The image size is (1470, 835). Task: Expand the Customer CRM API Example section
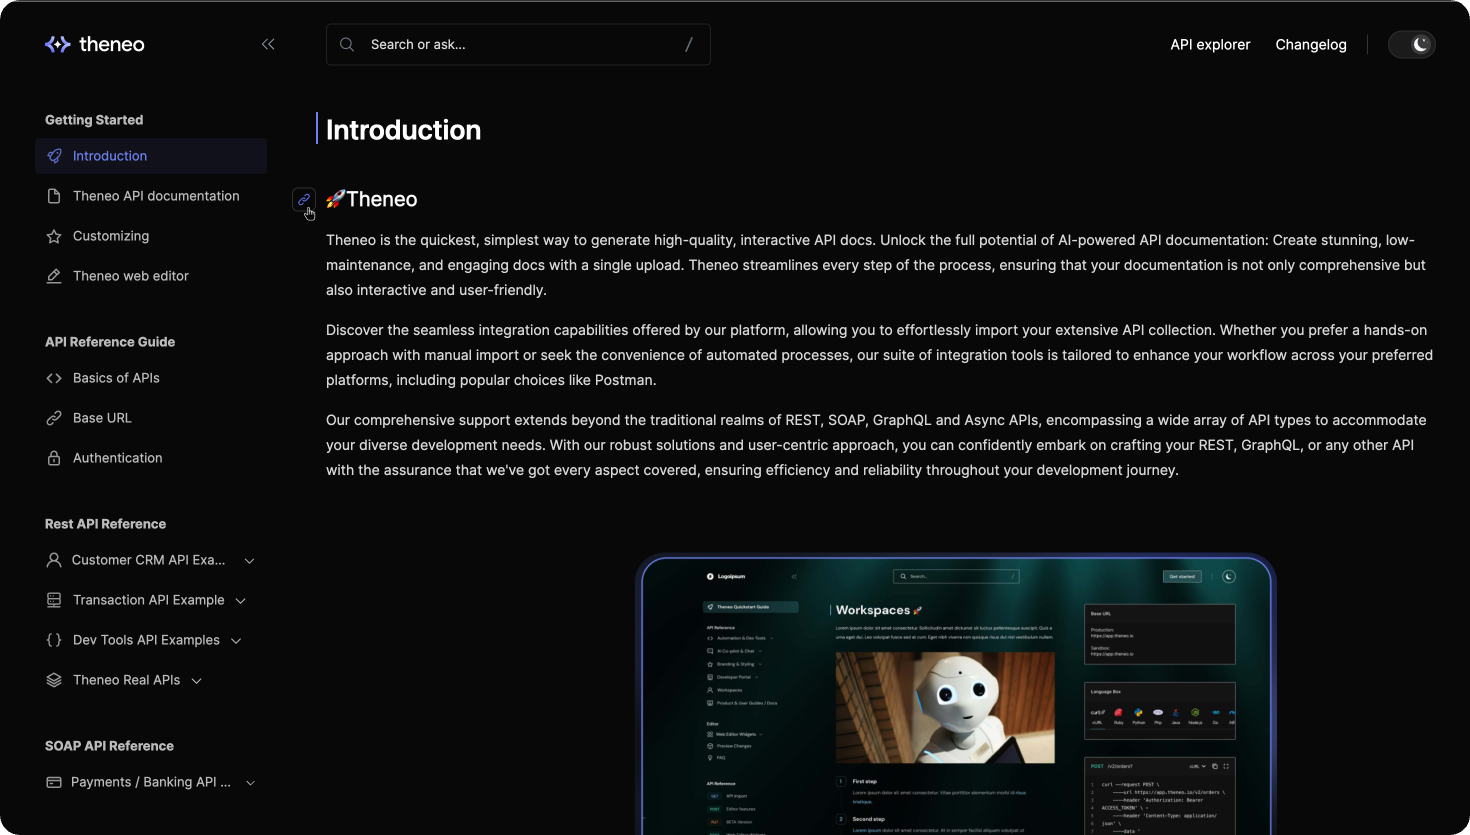pyautogui.click(x=249, y=561)
